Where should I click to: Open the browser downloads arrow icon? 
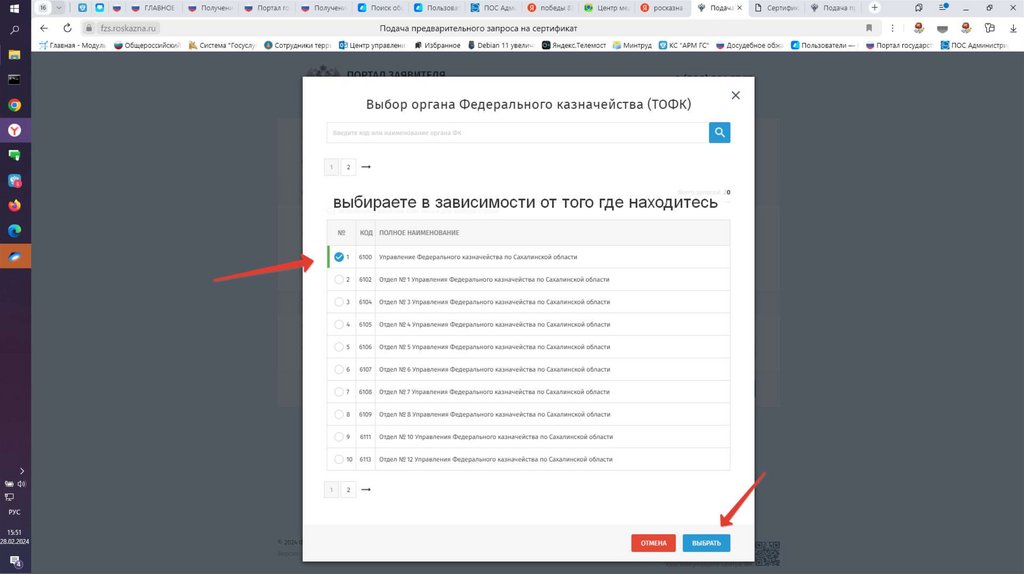pos(1013,28)
